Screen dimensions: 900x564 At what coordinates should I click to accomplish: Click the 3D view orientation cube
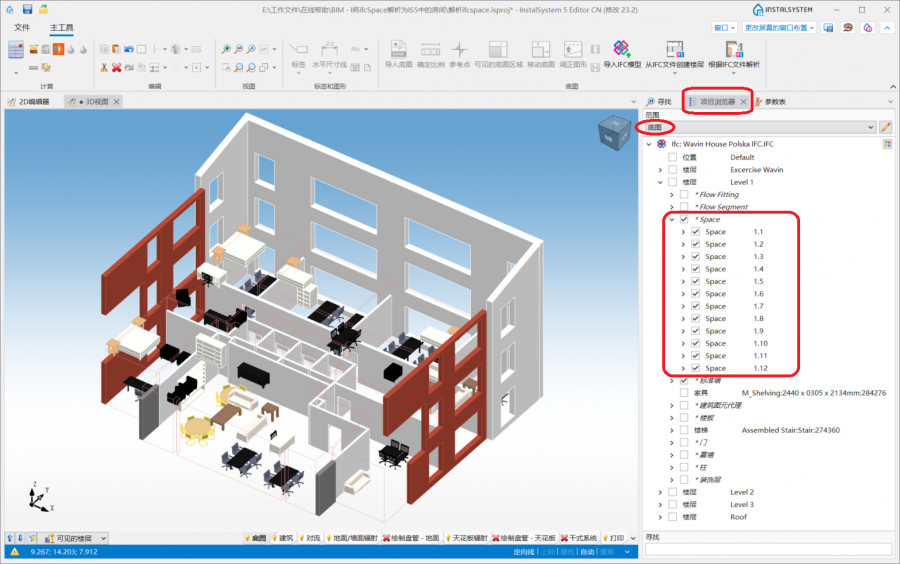(x=609, y=133)
